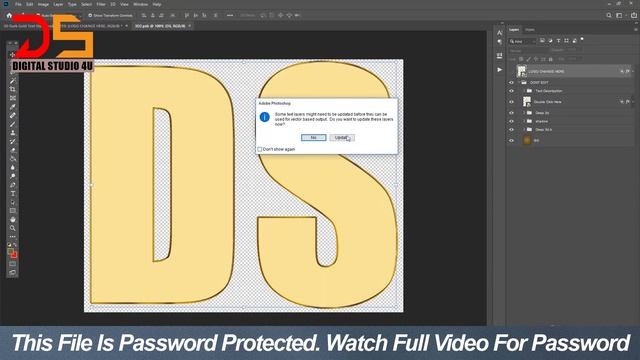Open the workspace switcher icon

(619, 16)
